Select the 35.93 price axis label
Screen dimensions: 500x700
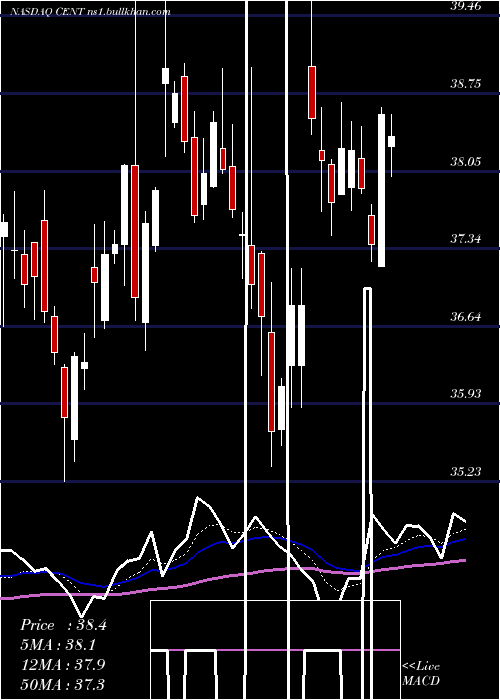click(x=465, y=393)
